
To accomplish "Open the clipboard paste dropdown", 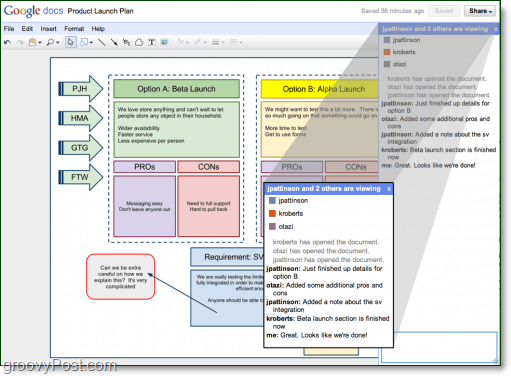I will click(35, 42).
